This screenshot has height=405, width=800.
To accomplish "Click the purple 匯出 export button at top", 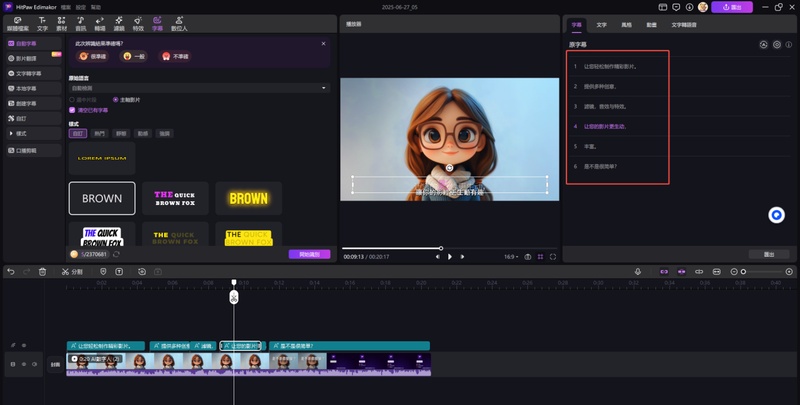I will click(732, 7).
